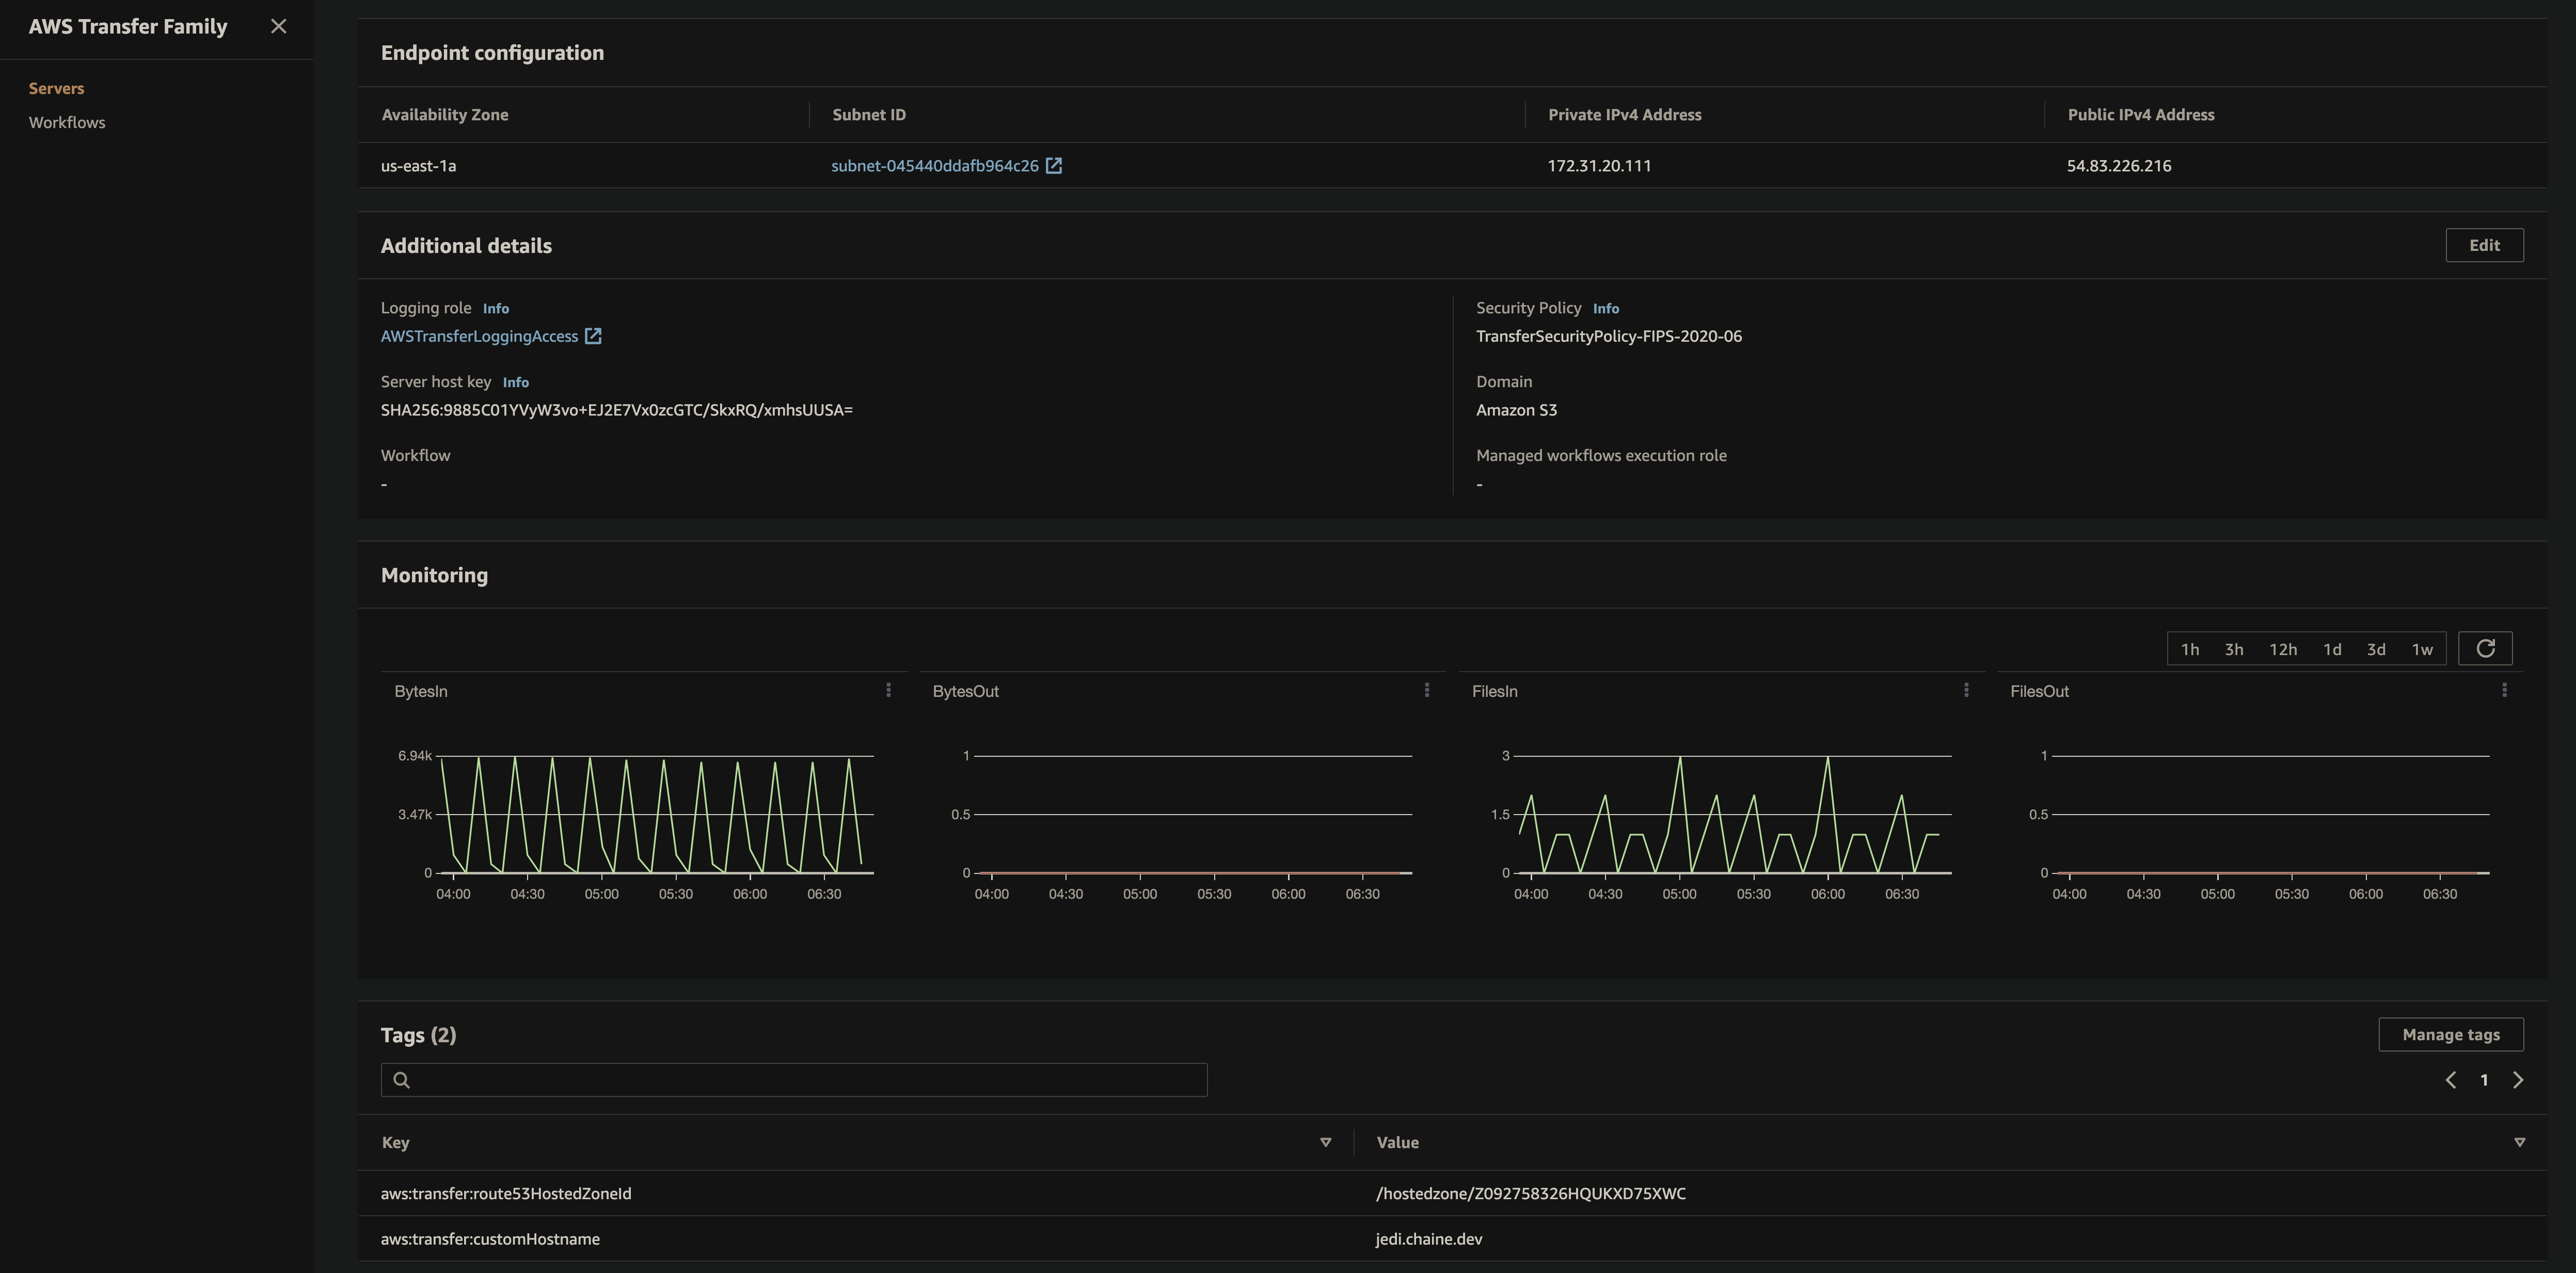2576x1273 pixels.
Task: Focus the tags search field
Action: pyautogui.click(x=794, y=1080)
